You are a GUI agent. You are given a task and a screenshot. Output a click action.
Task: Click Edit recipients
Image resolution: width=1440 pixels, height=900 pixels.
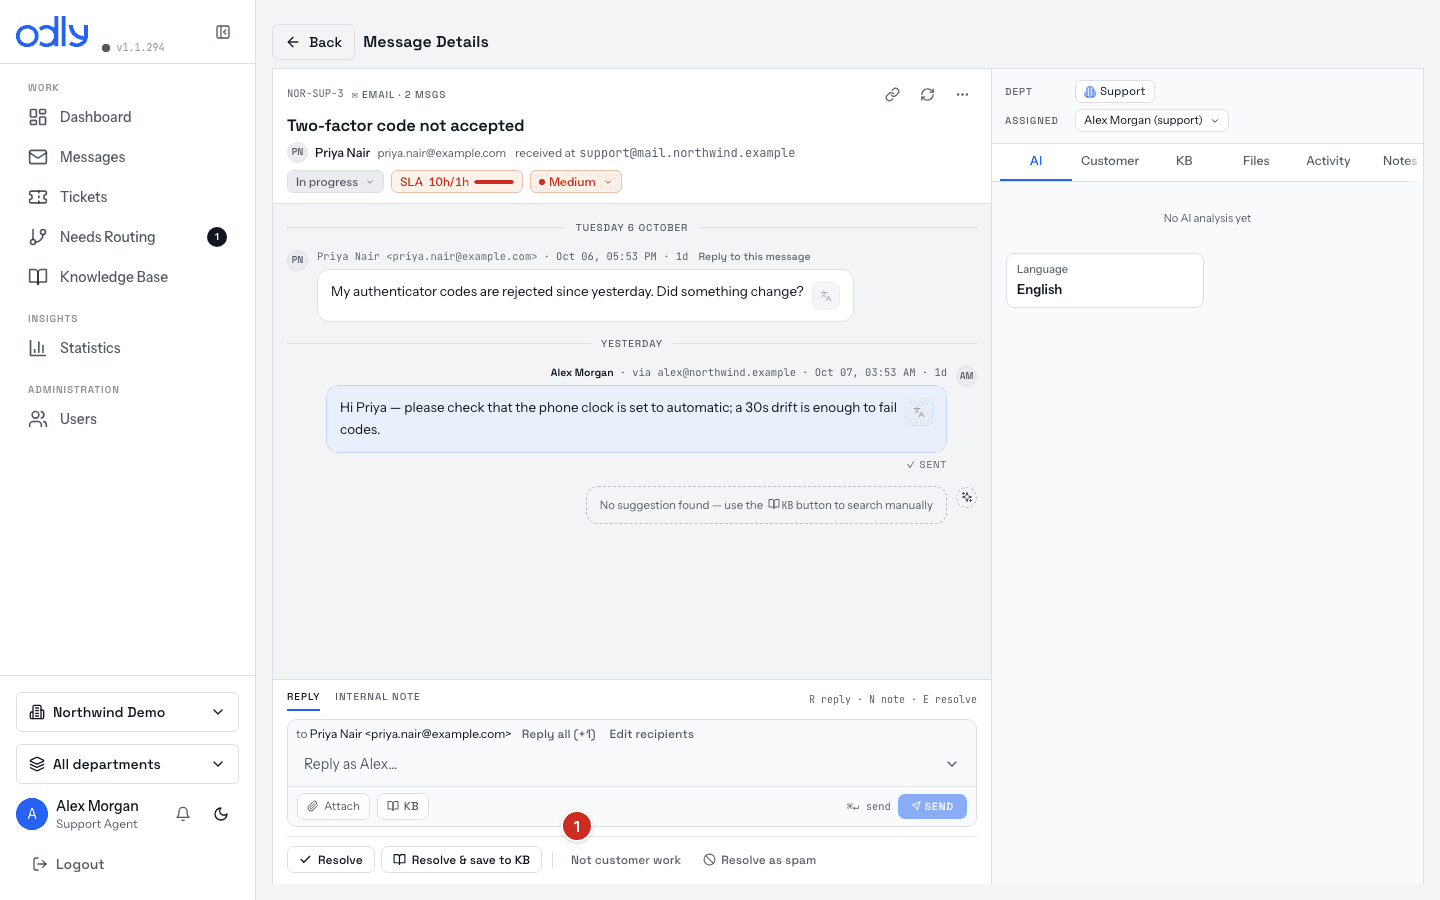[652, 734]
